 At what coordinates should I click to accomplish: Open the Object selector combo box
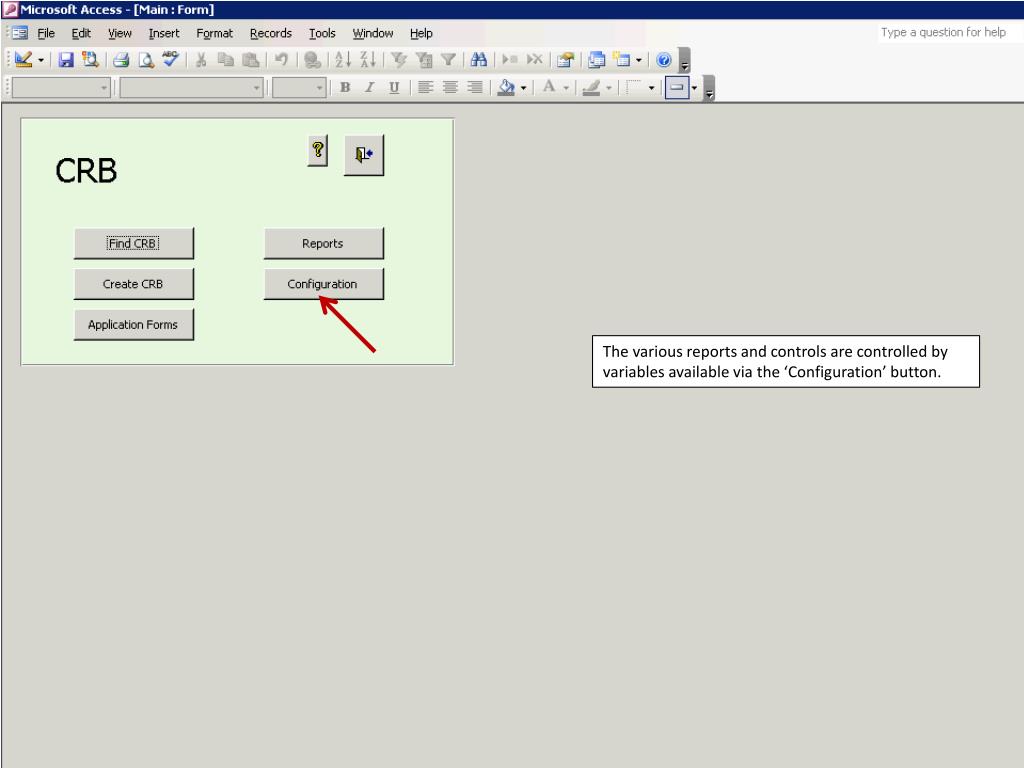click(61, 88)
